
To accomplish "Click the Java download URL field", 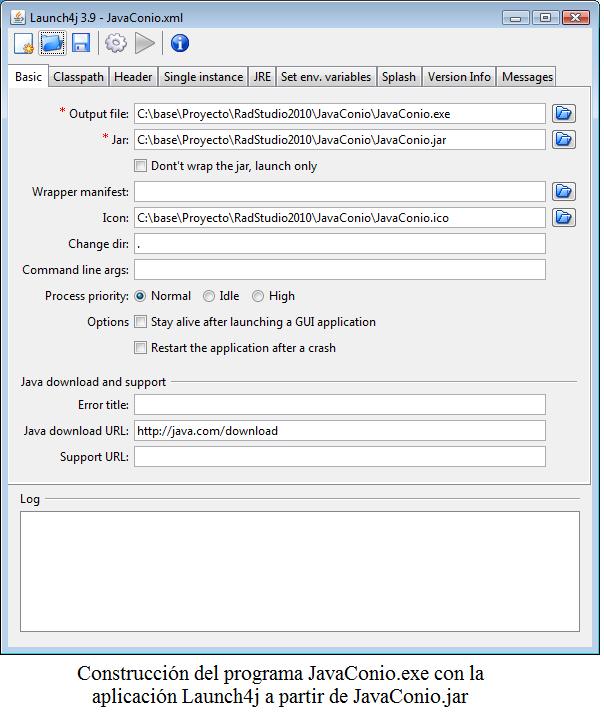I will tap(340, 430).
